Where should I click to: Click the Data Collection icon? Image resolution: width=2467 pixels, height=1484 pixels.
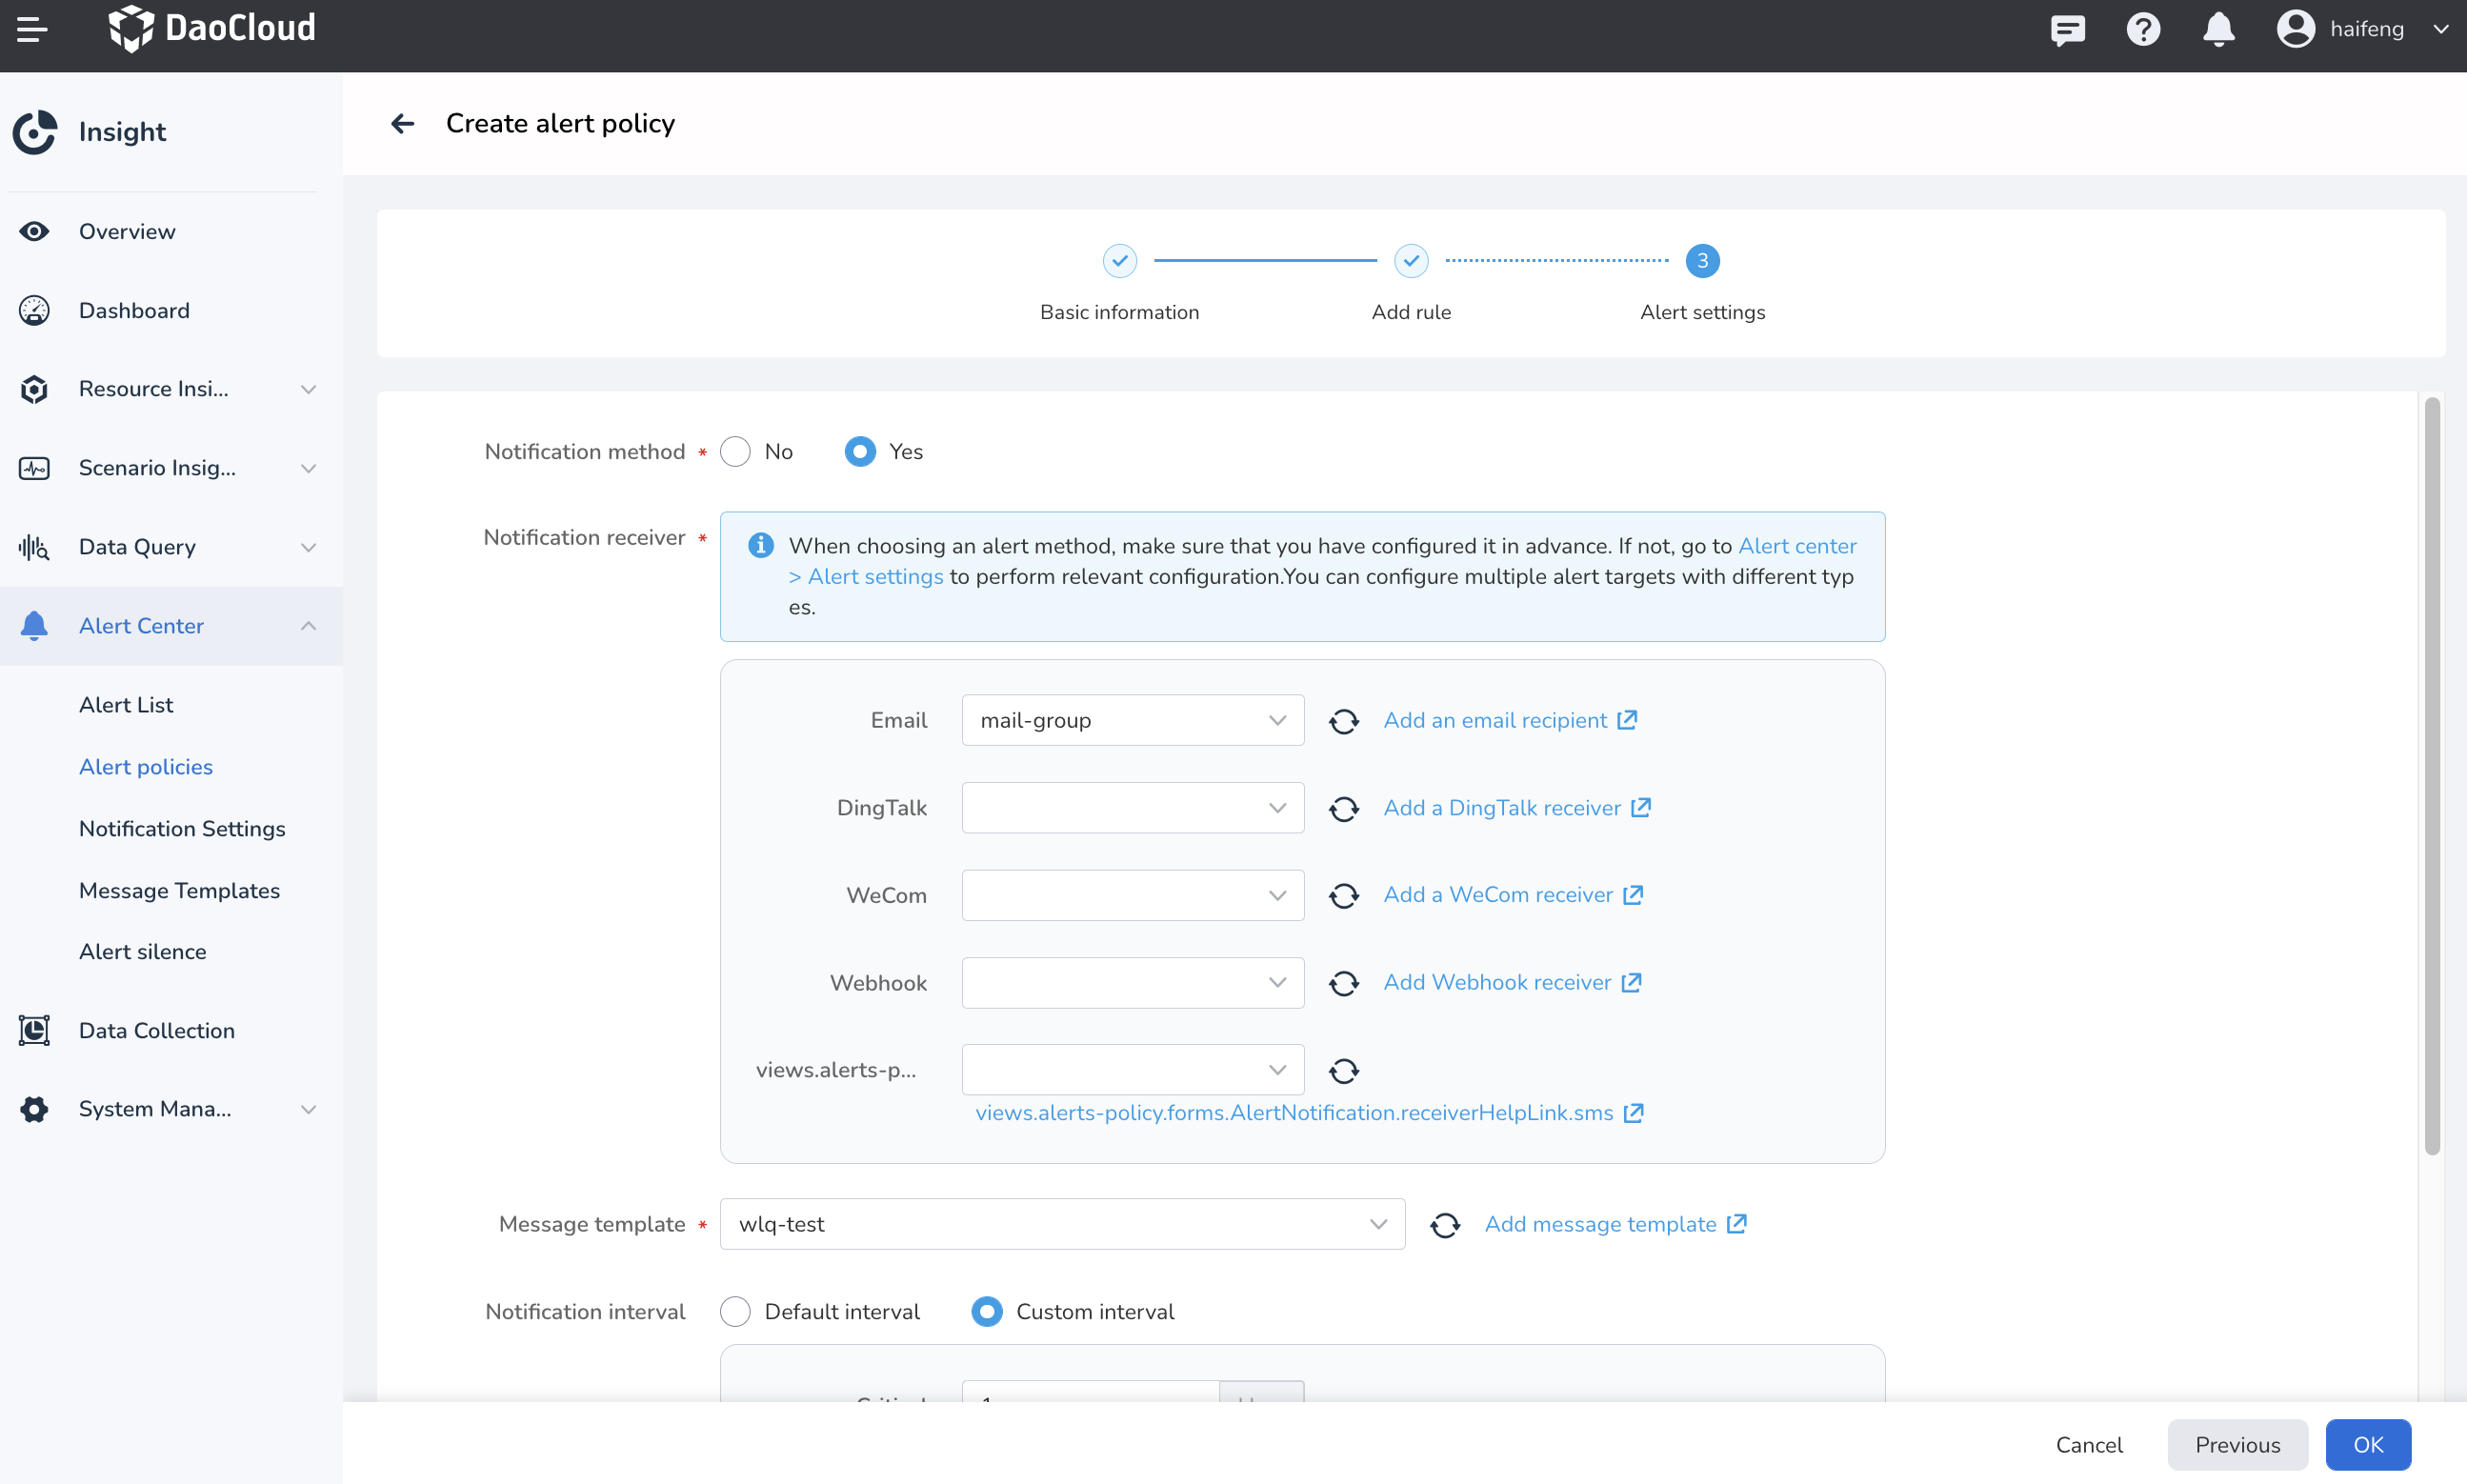(34, 1030)
